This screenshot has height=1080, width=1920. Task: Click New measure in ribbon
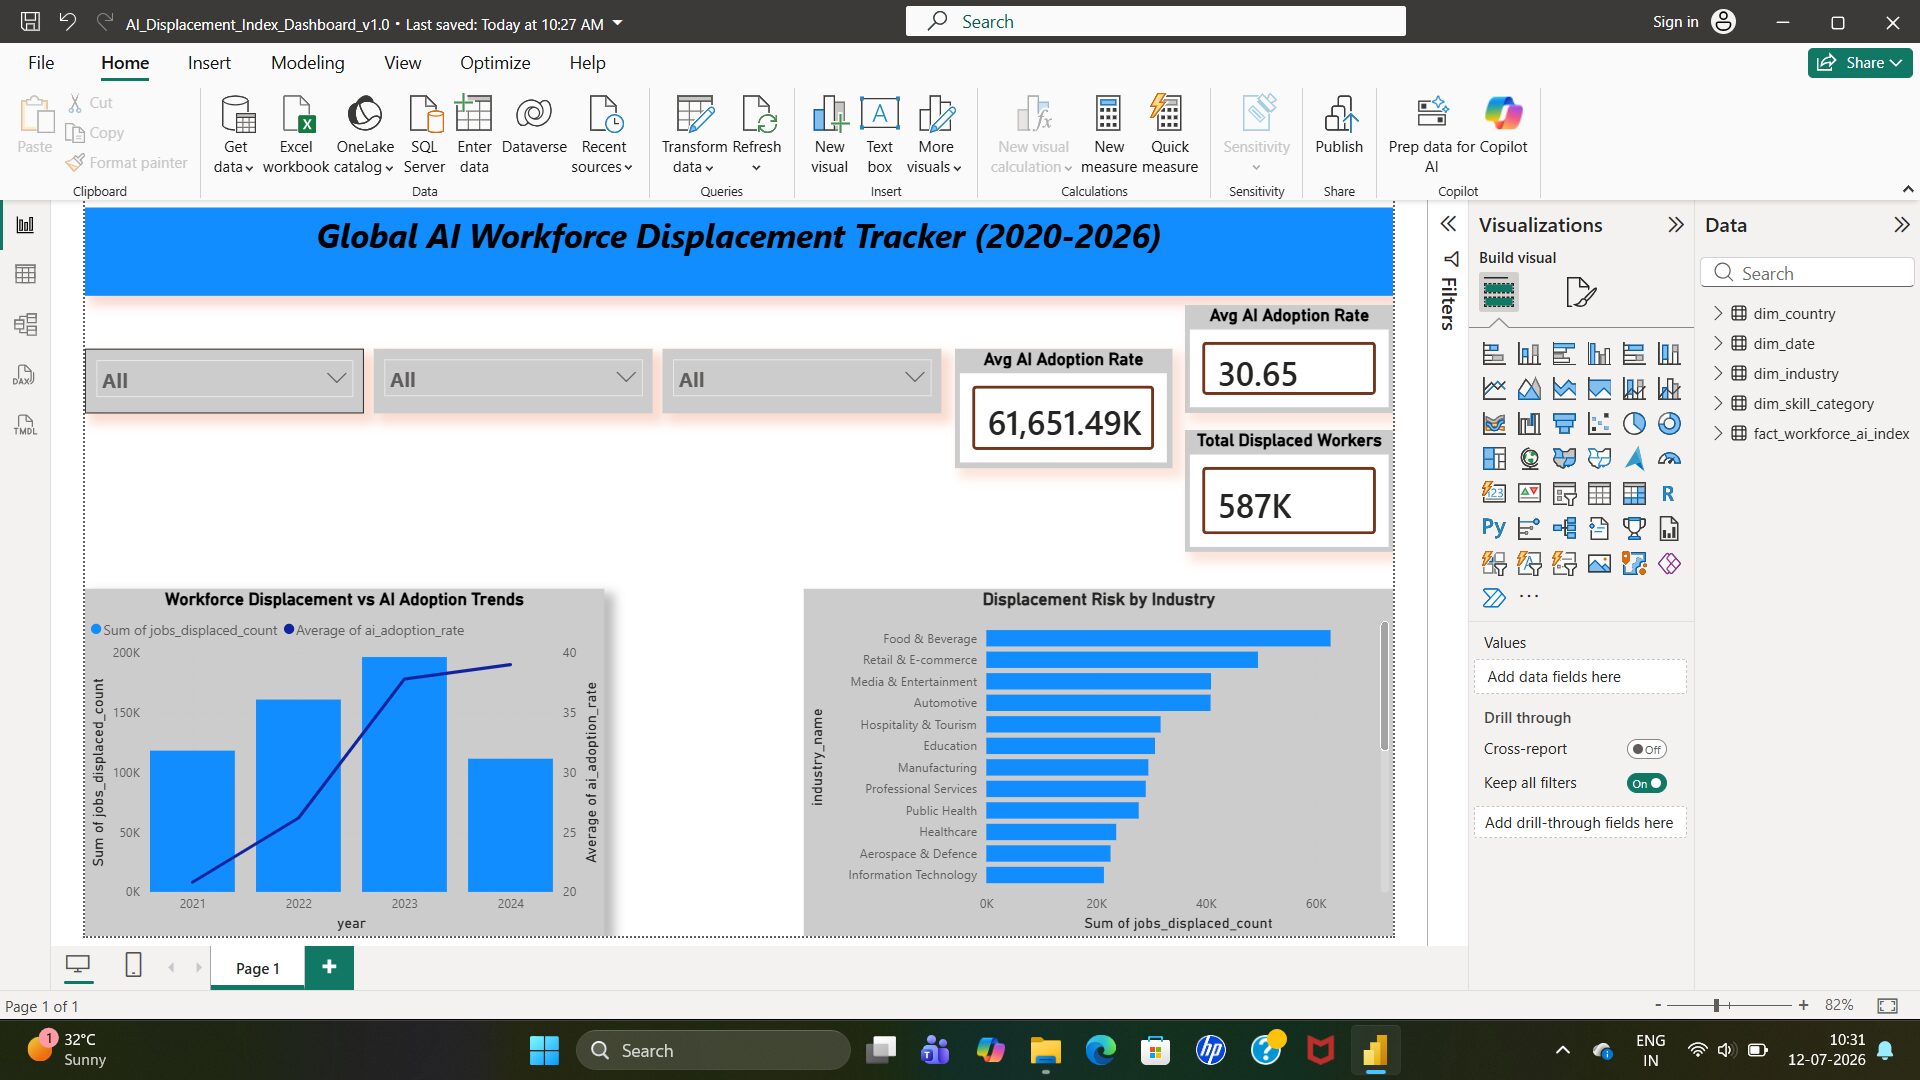(1109, 134)
